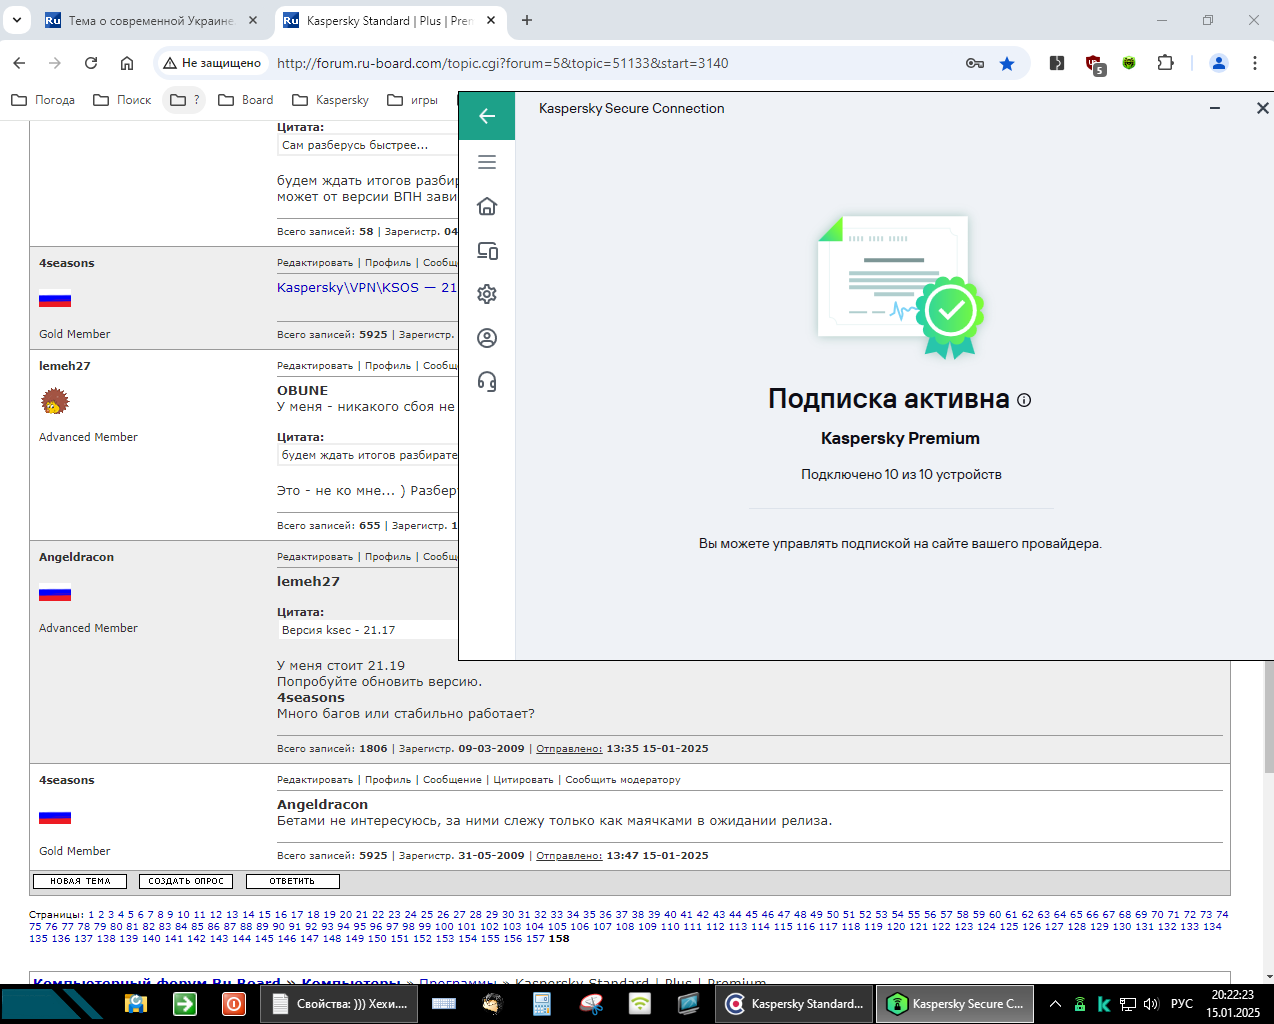Click Цитировать in last 4seasons post
The image size is (1274, 1024).
(523, 780)
